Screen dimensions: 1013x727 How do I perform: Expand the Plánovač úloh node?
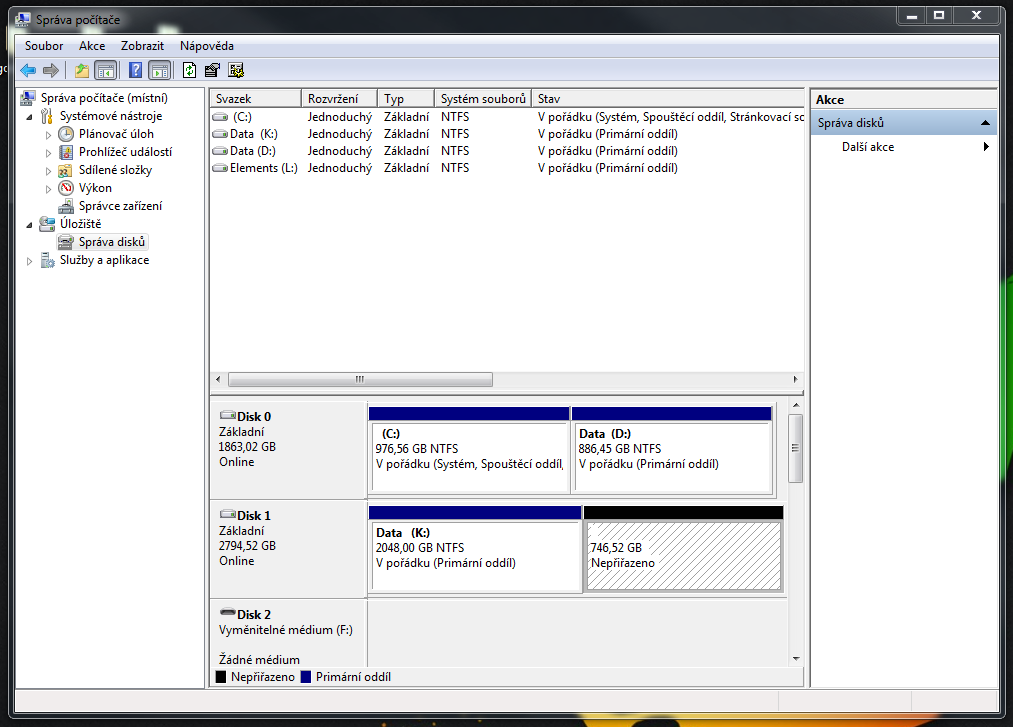tap(48, 135)
